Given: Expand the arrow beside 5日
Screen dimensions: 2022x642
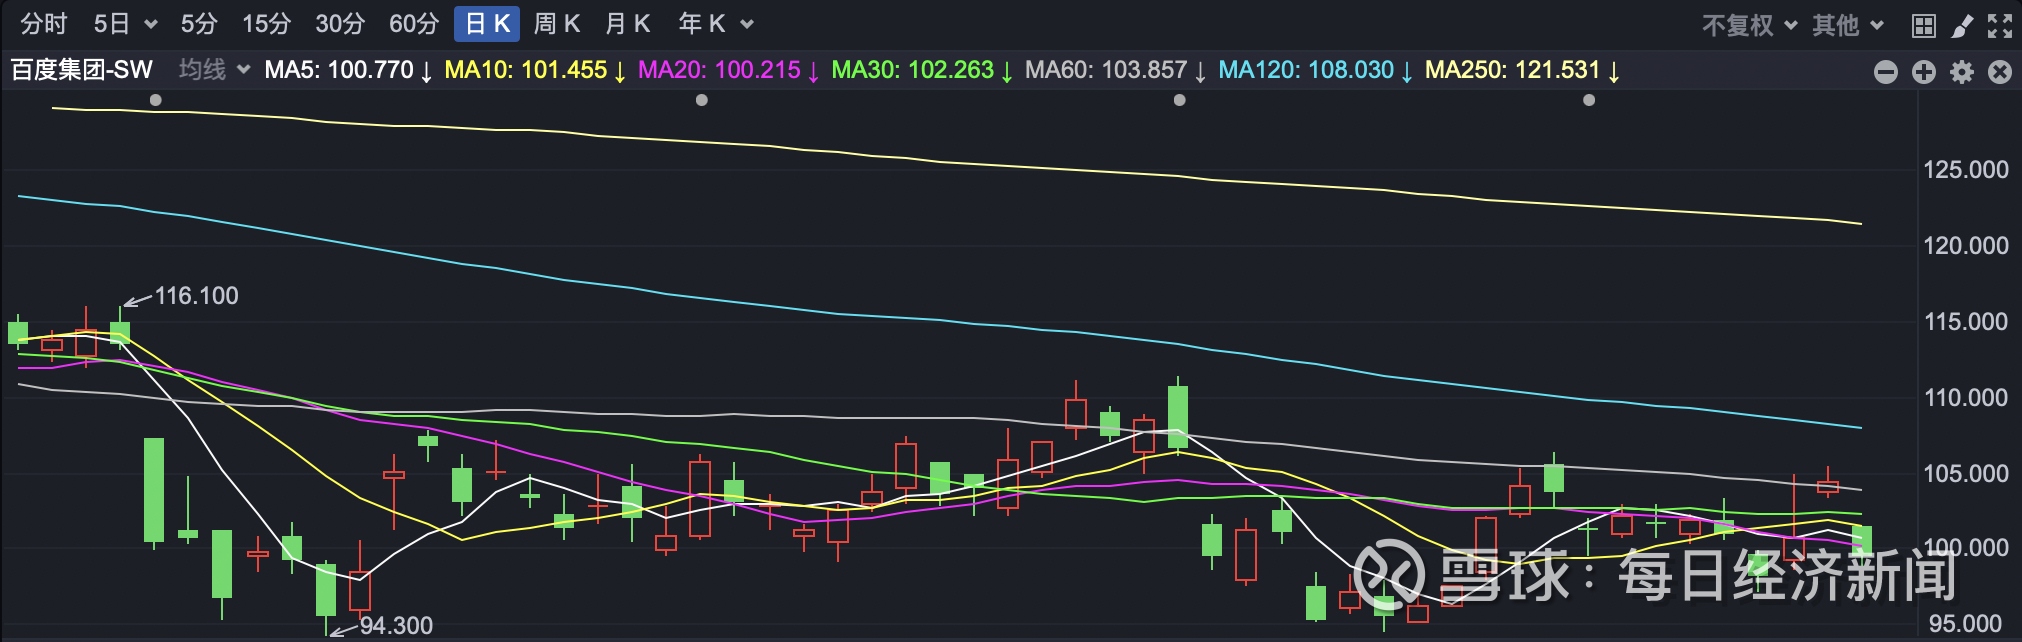Looking at the screenshot, I should [x=151, y=25].
